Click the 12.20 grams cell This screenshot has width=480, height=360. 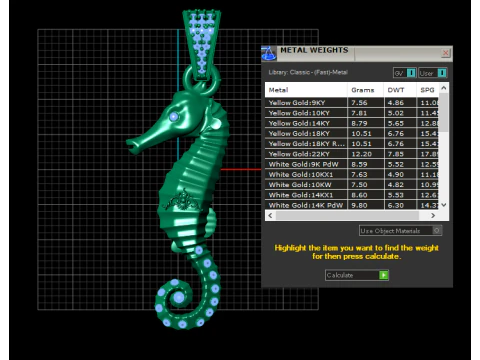365,154
